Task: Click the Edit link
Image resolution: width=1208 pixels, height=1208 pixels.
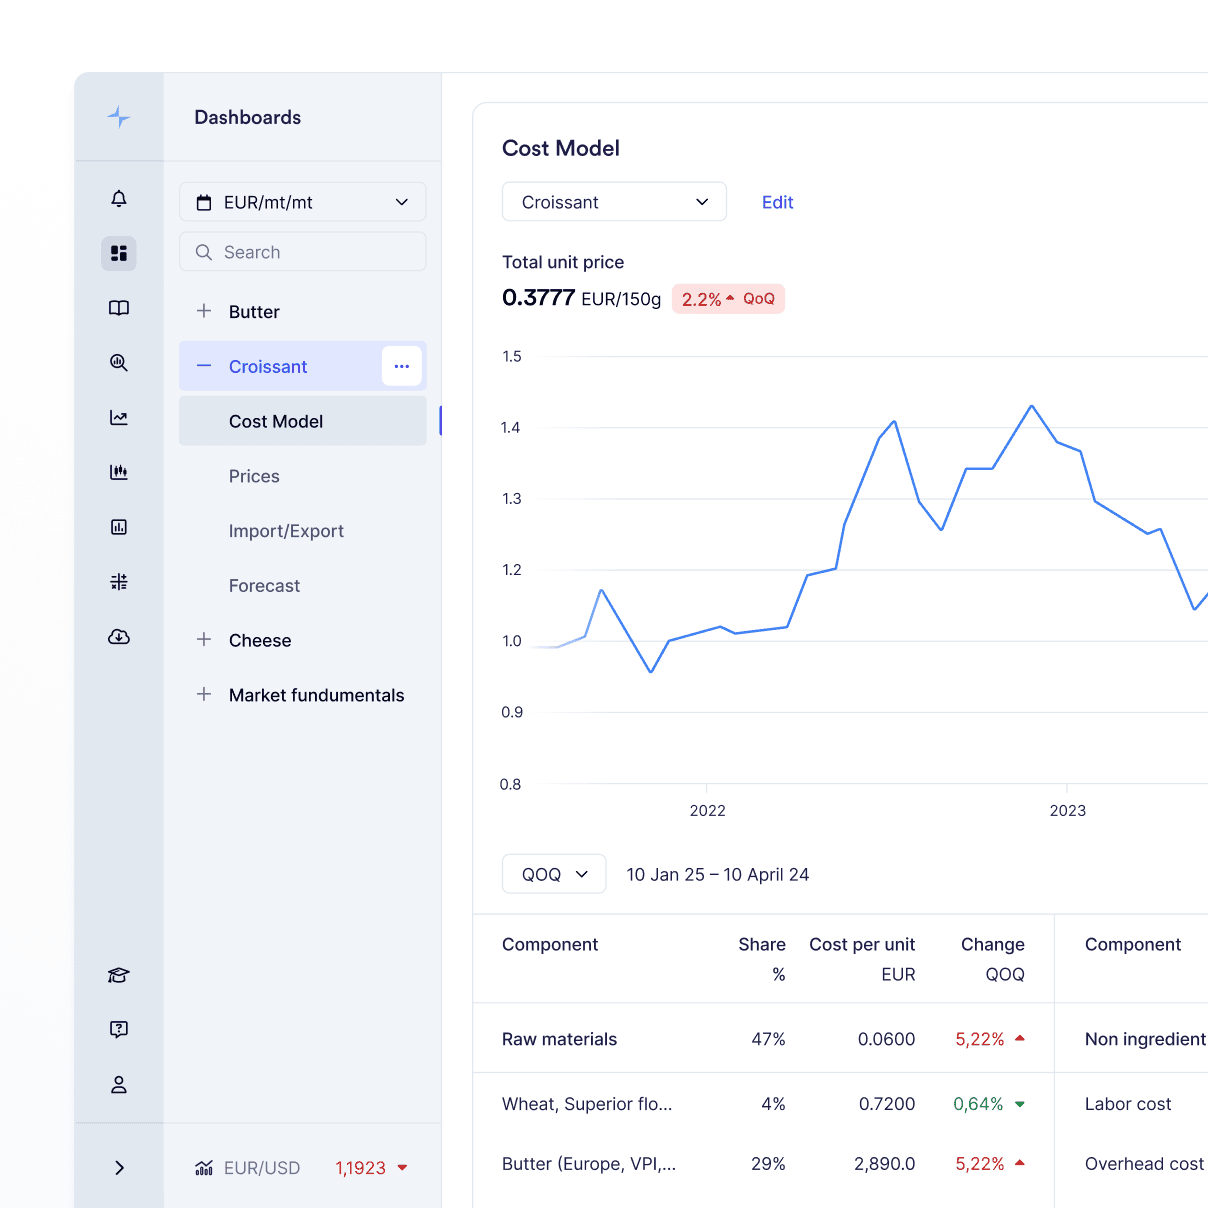Action: tap(777, 202)
